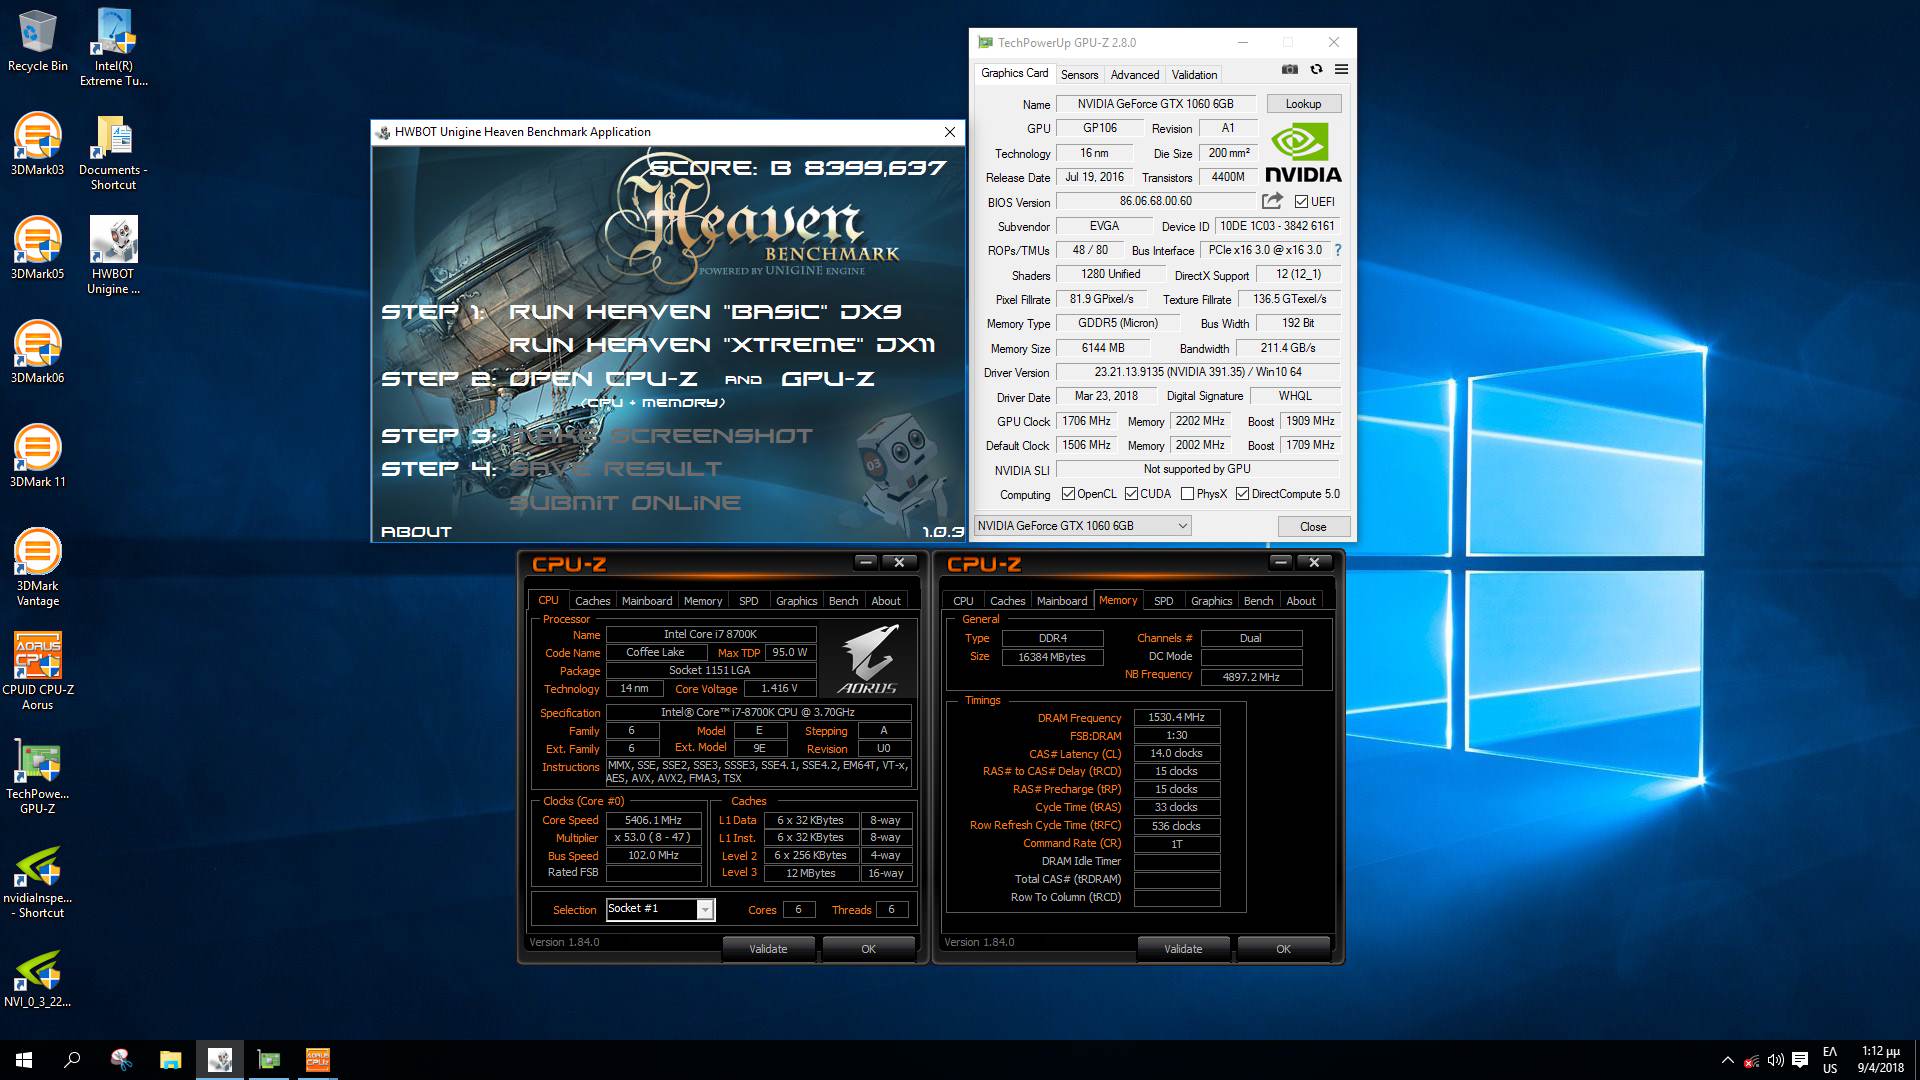Select the nvidiaInspector shortcut desktop icon
Screen dimensions: 1920x1080
click(x=37, y=880)
